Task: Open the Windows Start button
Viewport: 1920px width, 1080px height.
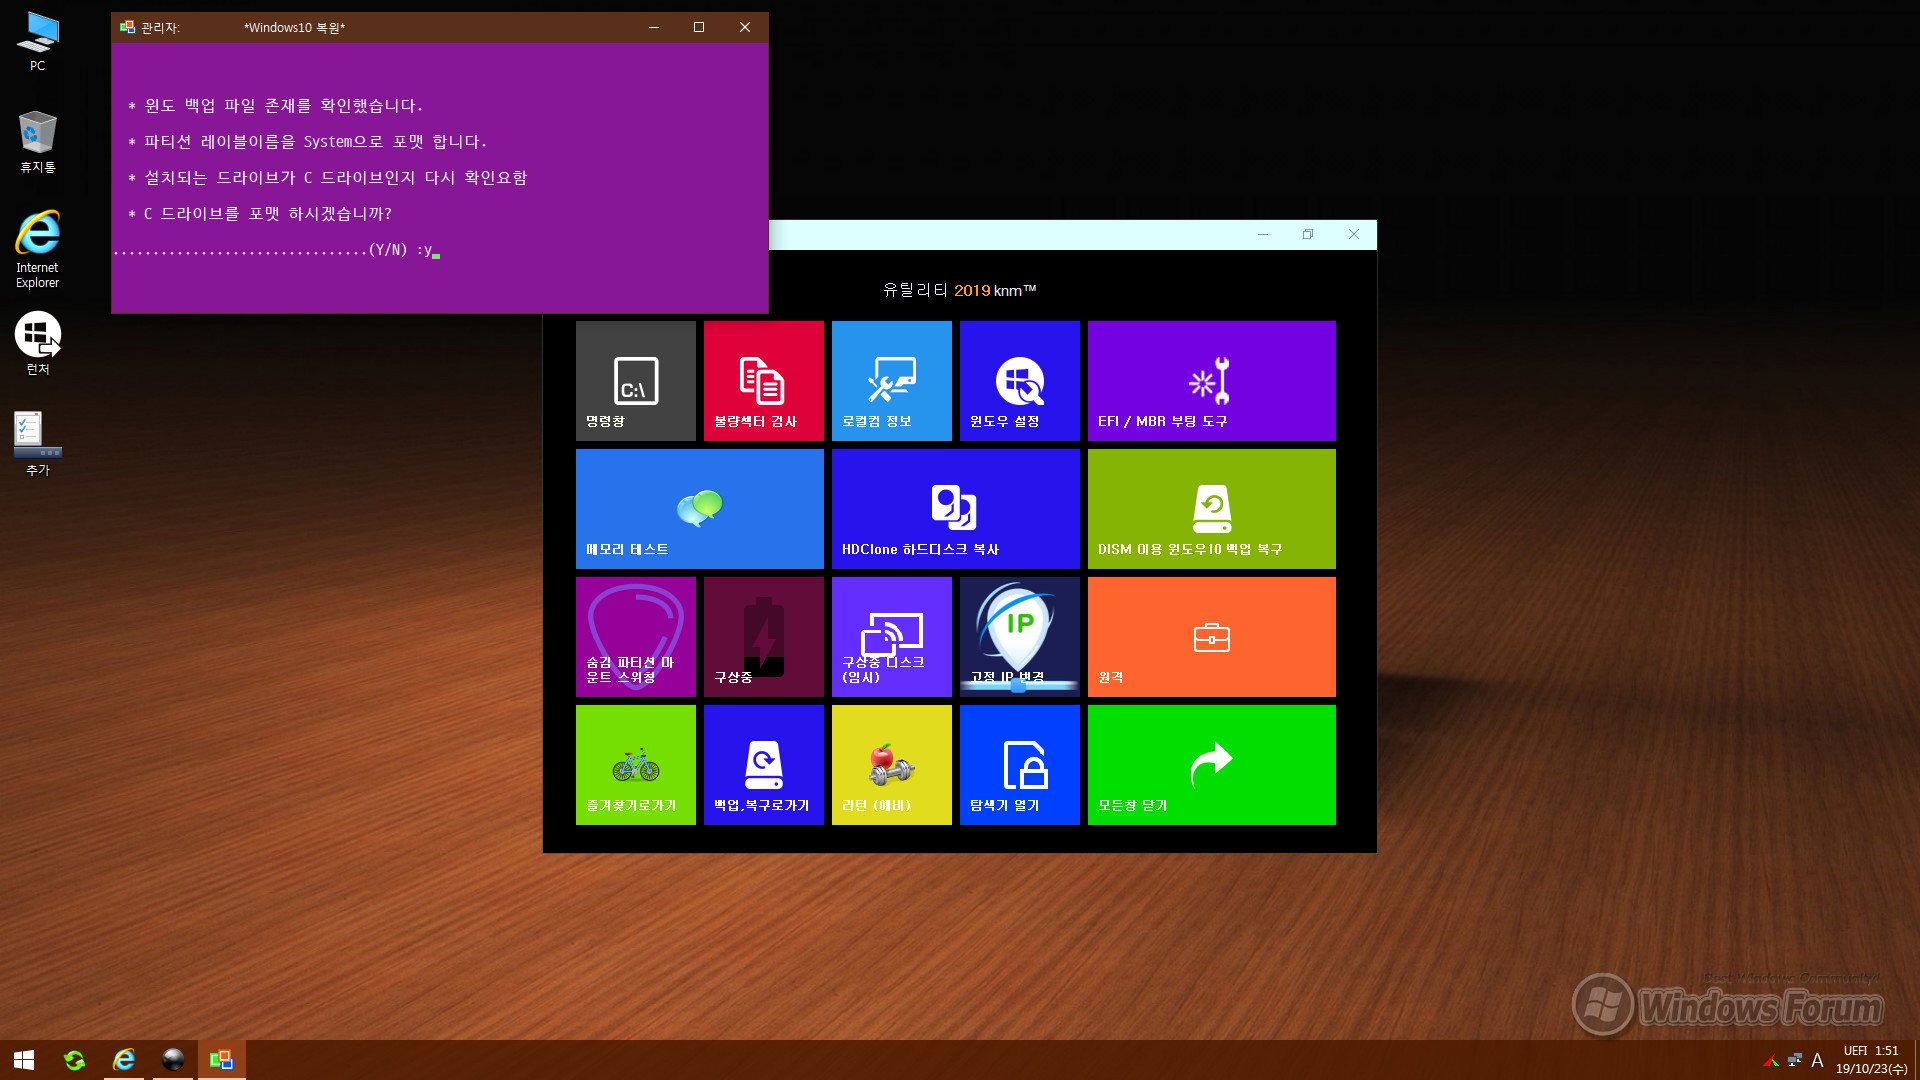Action: pos(24,1060)
